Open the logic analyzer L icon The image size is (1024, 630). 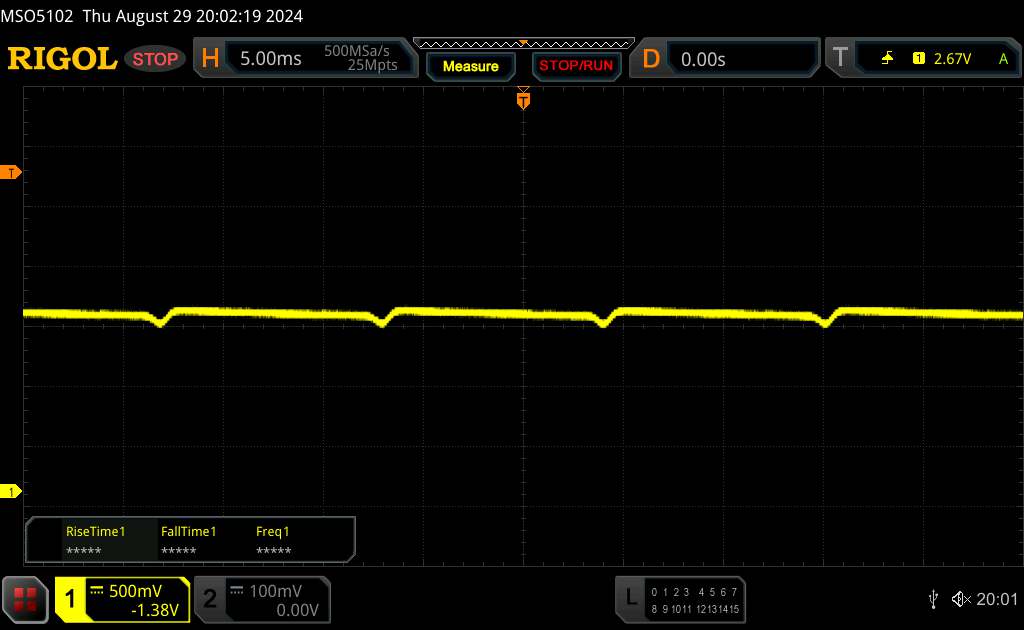tap(630, 597)
